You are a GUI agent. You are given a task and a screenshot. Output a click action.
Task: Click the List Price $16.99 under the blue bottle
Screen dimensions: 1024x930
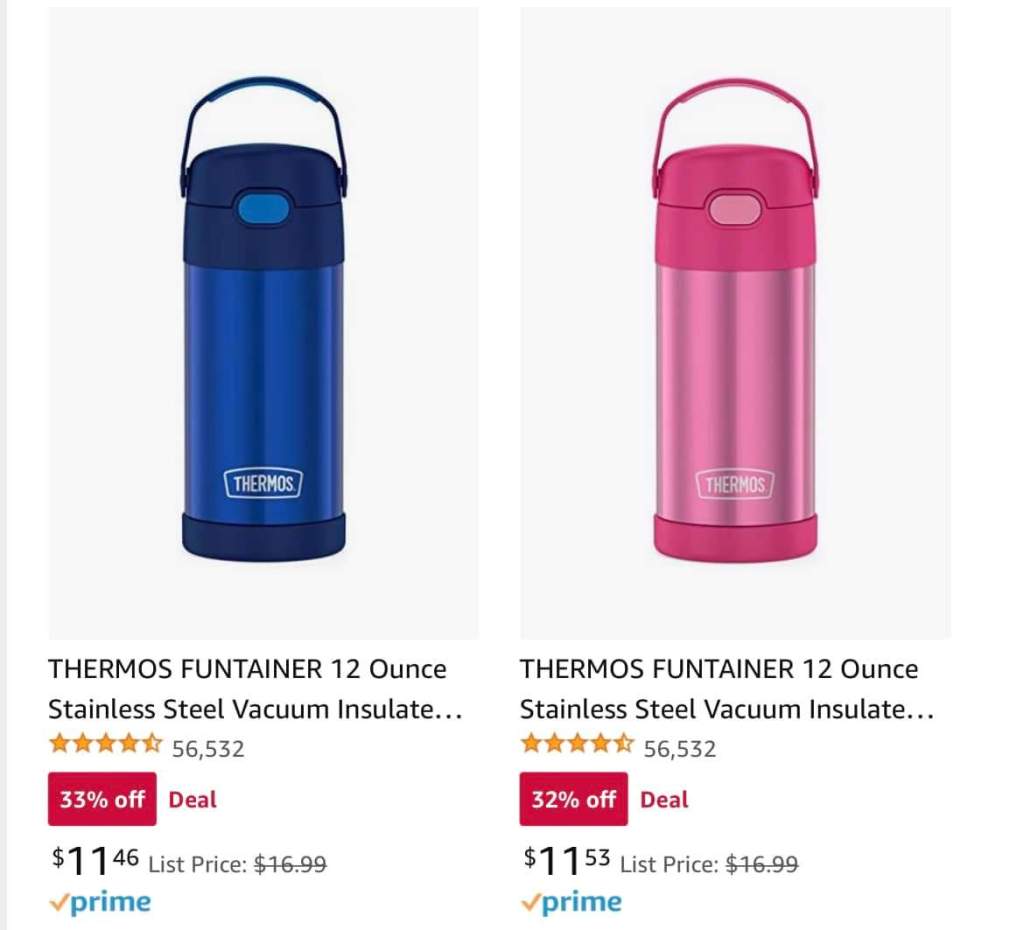click(237, 864)
